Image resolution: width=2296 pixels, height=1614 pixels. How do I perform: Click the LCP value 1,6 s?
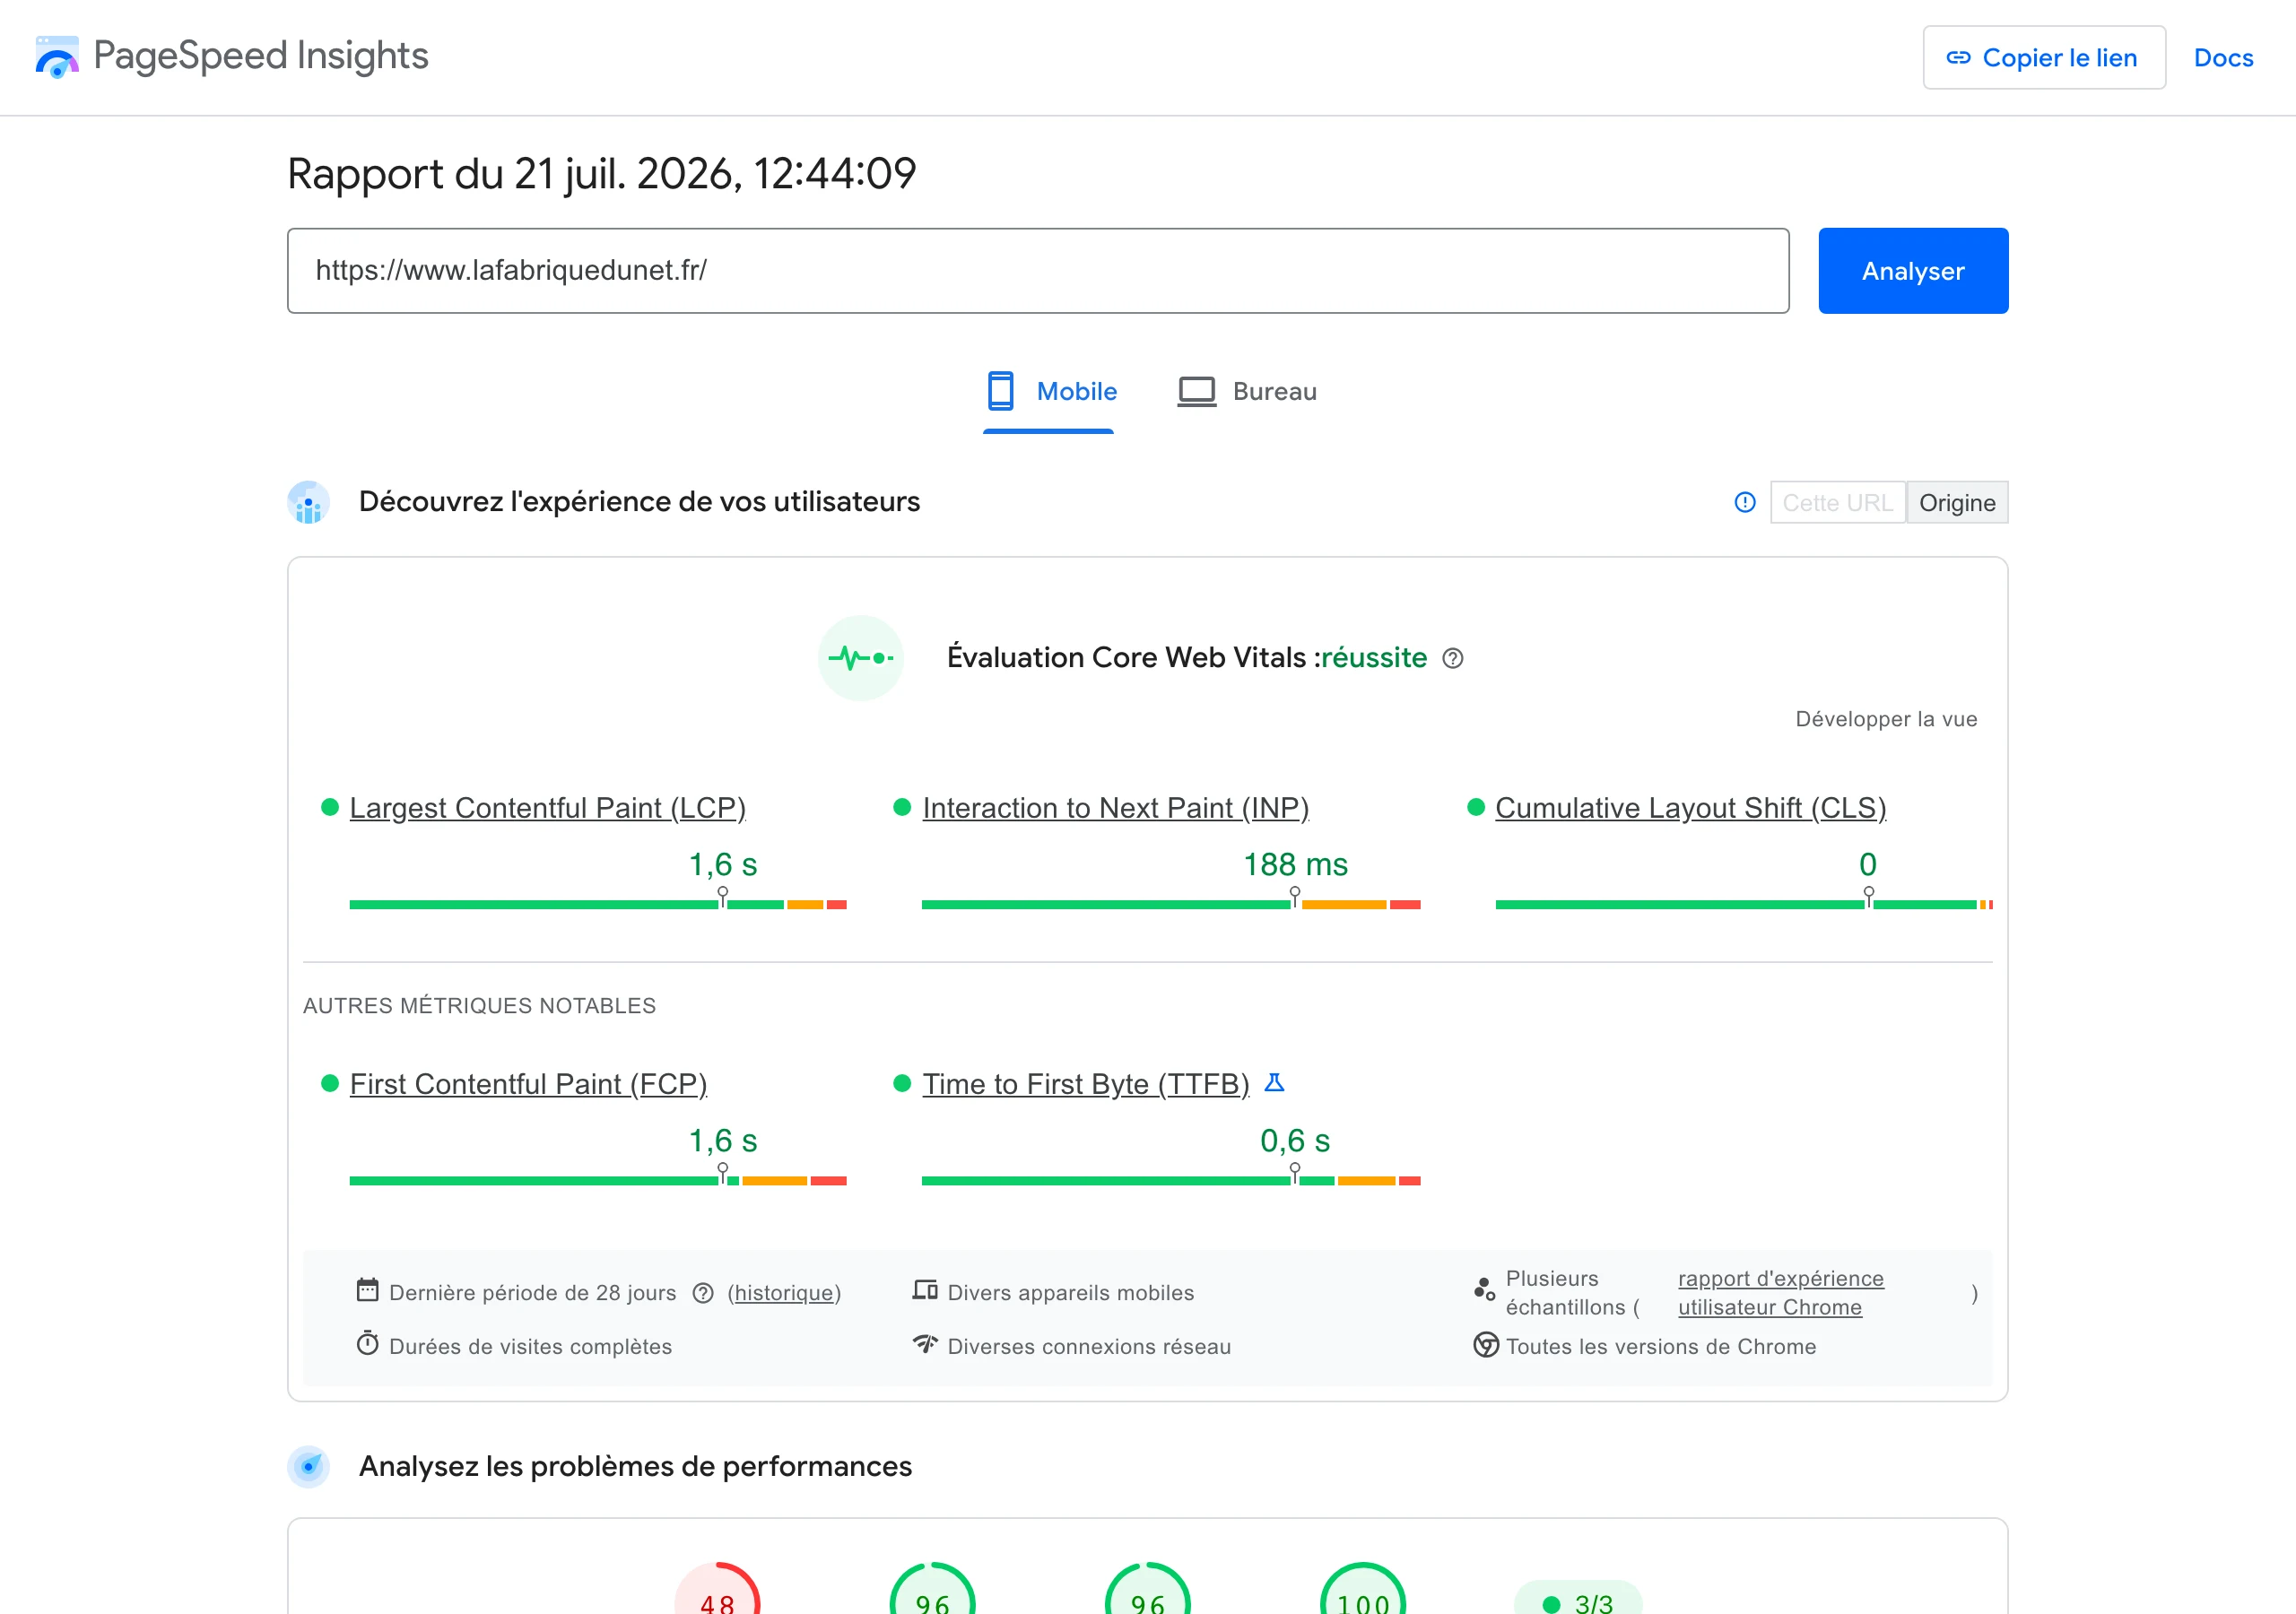(x=723, y=864)
